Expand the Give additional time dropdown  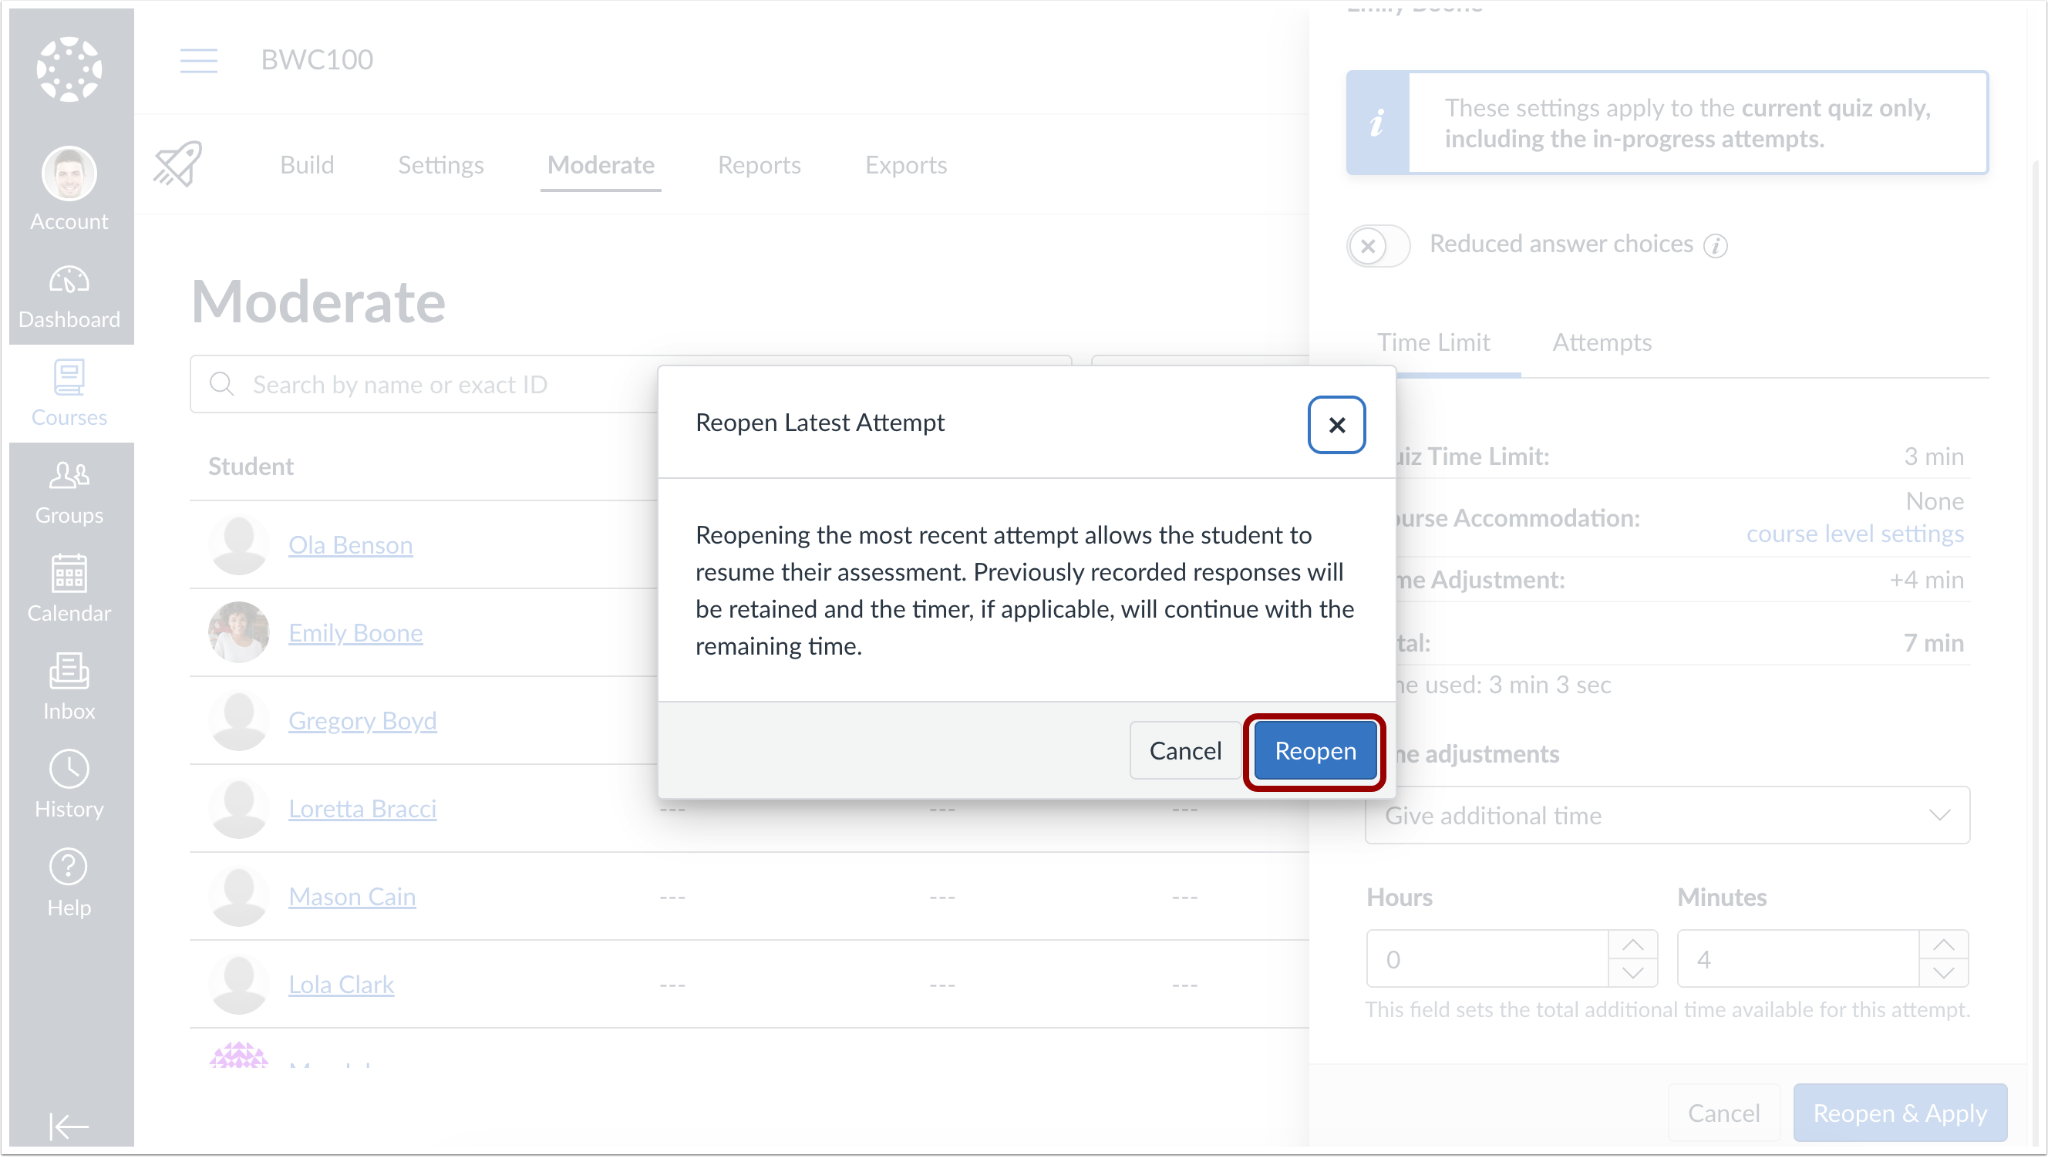(x=1667, y=816)
